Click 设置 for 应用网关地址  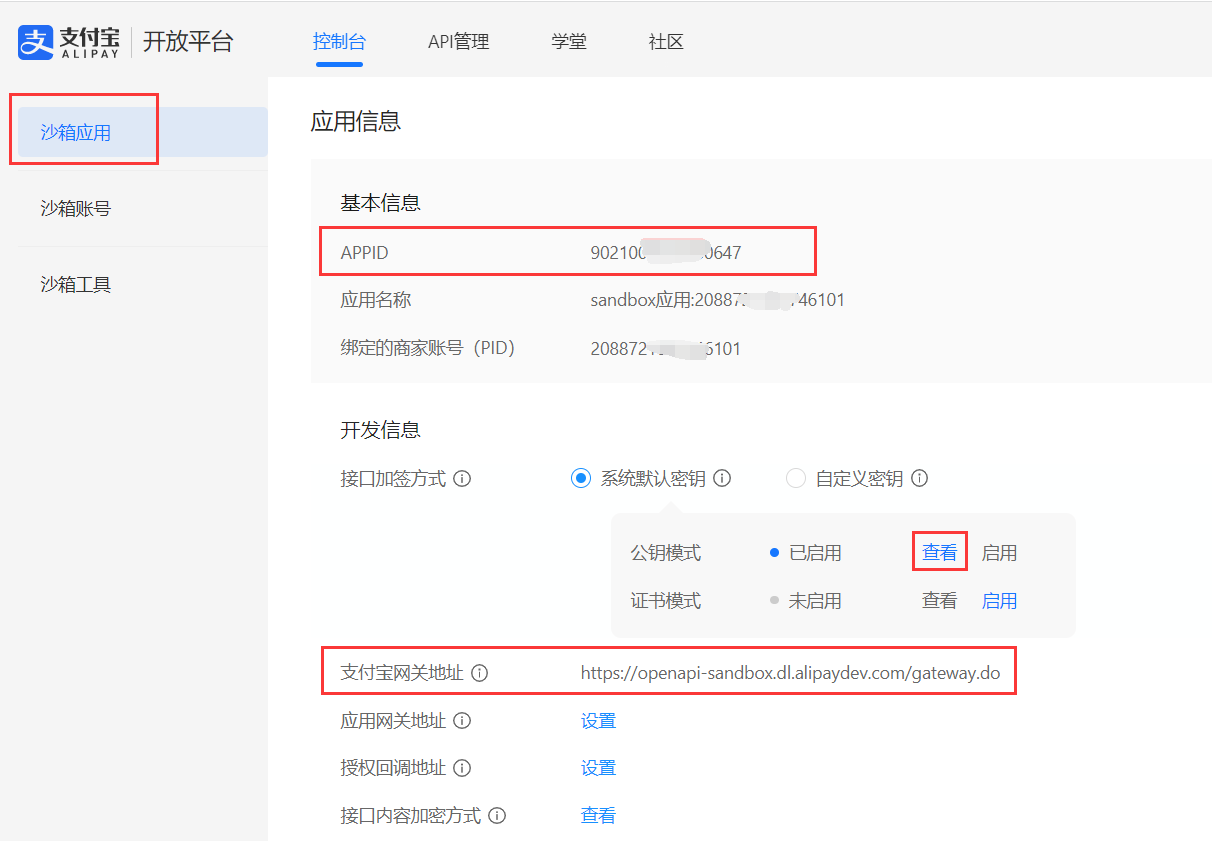click(599, 721)
